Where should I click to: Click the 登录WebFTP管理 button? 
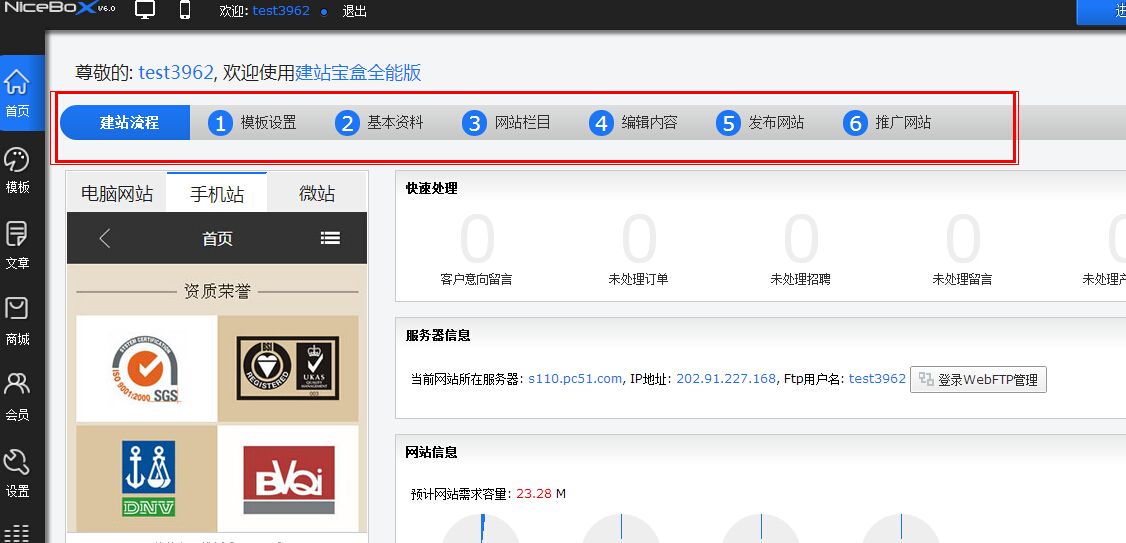pyautogui.click(x=978, y=380)
